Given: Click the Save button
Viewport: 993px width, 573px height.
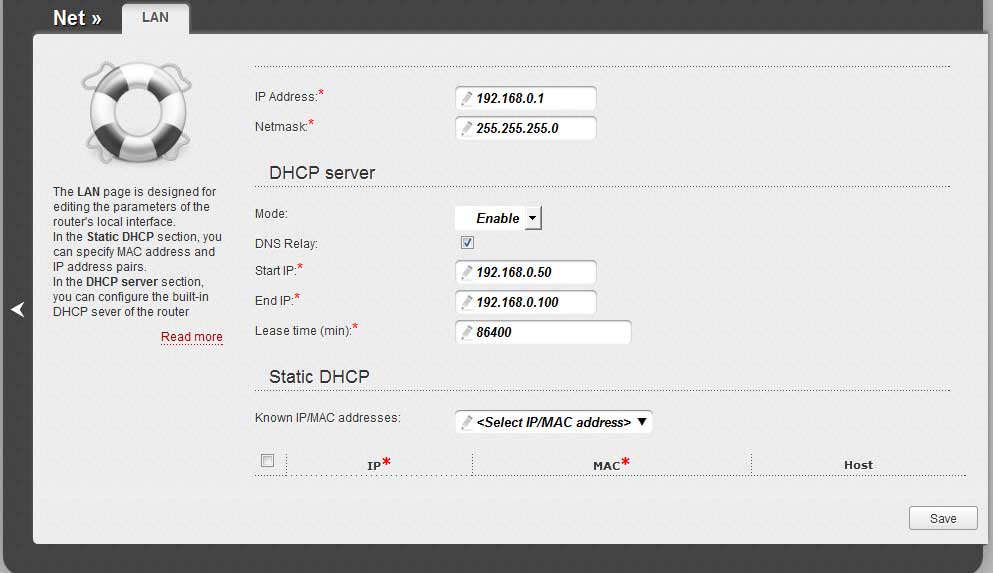Looking at the screenshot, I should pyautogui.click(x=943, y=519).
